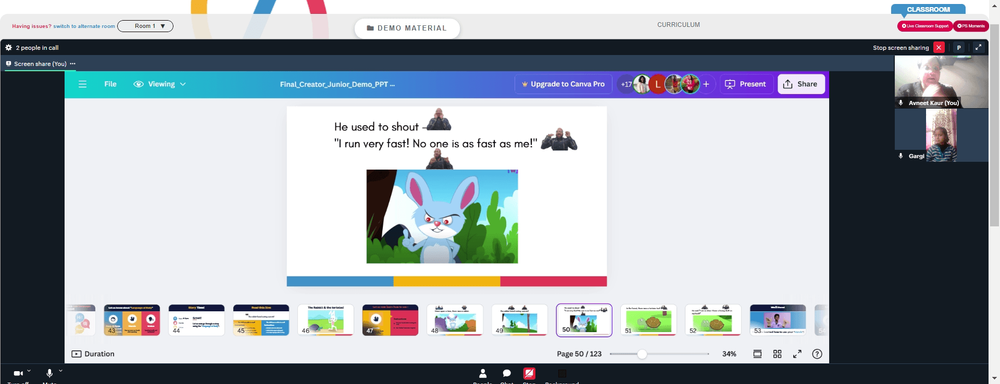1000x384 pixels.
Task: Open the File menu in Canva
Action: point(110,84)
